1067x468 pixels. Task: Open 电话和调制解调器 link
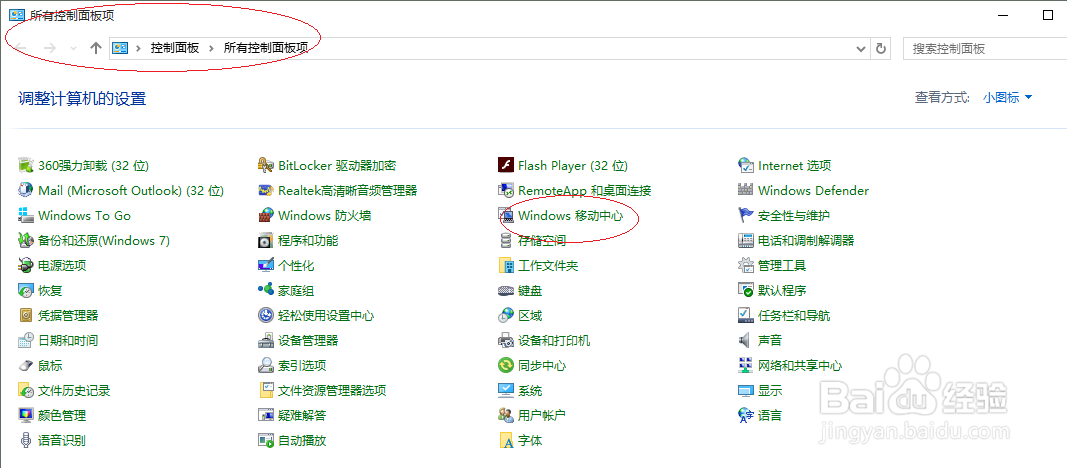(806, 240)
